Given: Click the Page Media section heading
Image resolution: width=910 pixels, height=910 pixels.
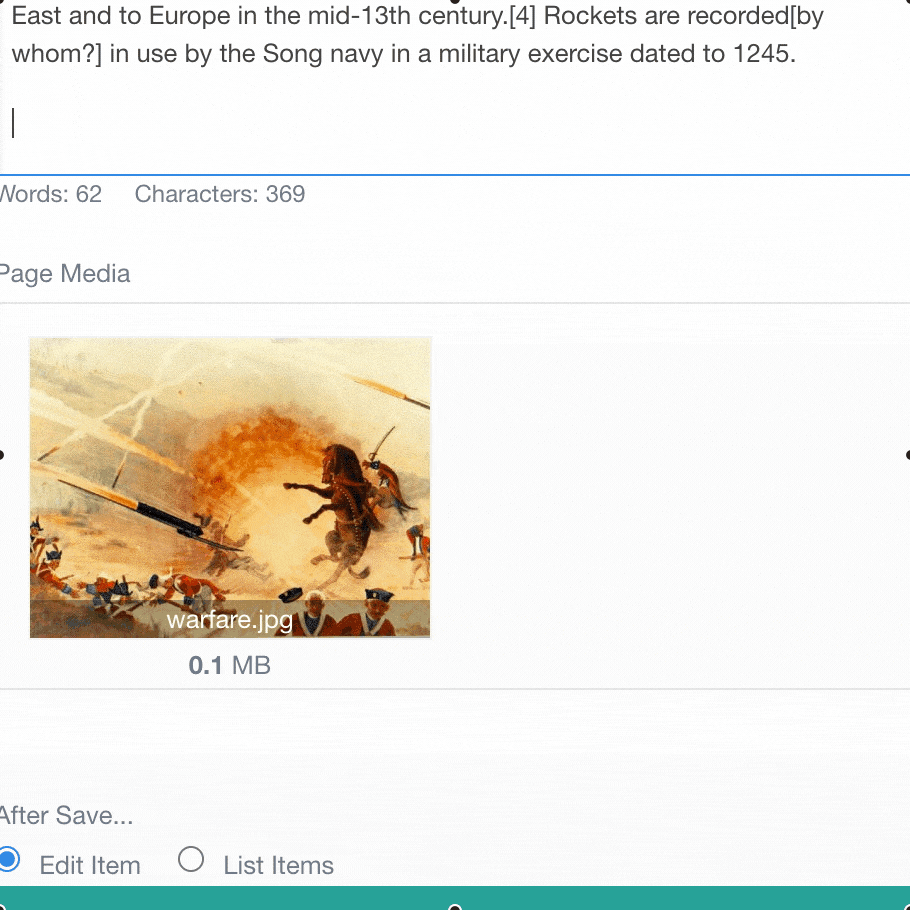Looking at the screenshot, I should (64, 273).
